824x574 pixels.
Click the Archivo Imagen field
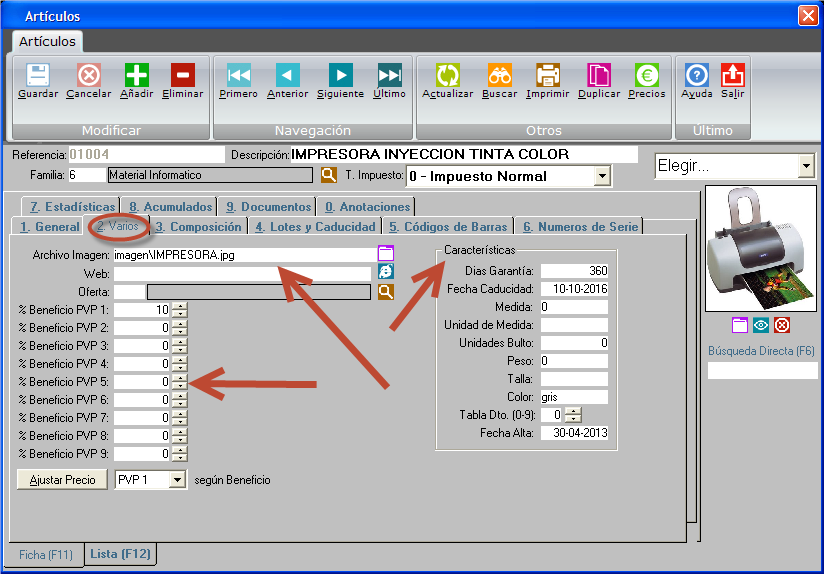pyautogui.click(x=244, y=255)
